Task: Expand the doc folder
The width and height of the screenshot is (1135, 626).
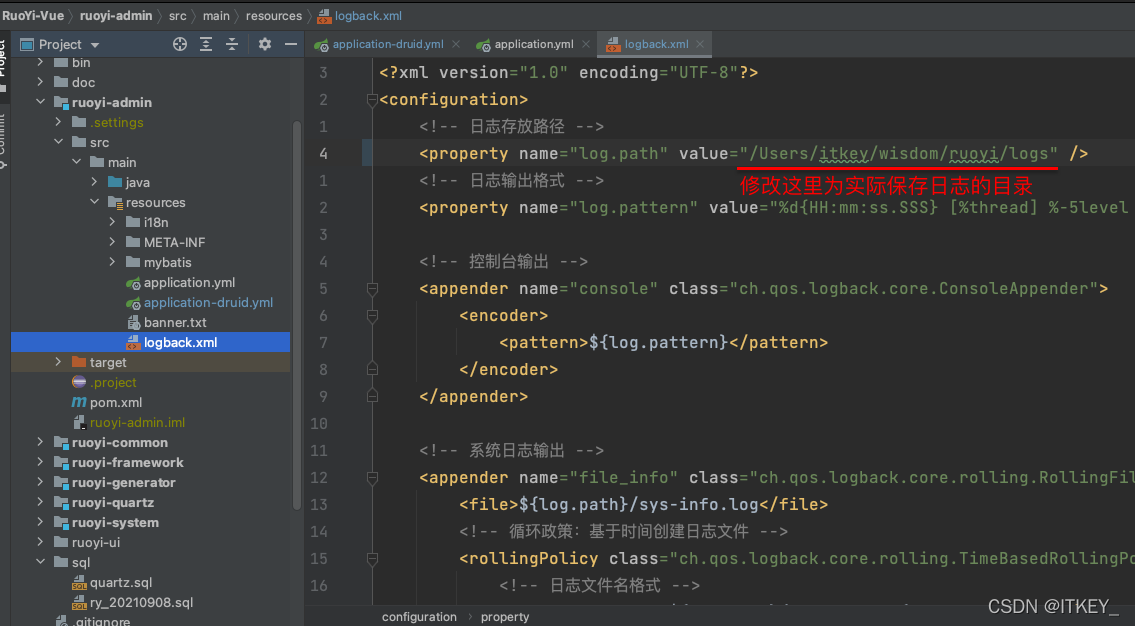Action: point(41,82)
